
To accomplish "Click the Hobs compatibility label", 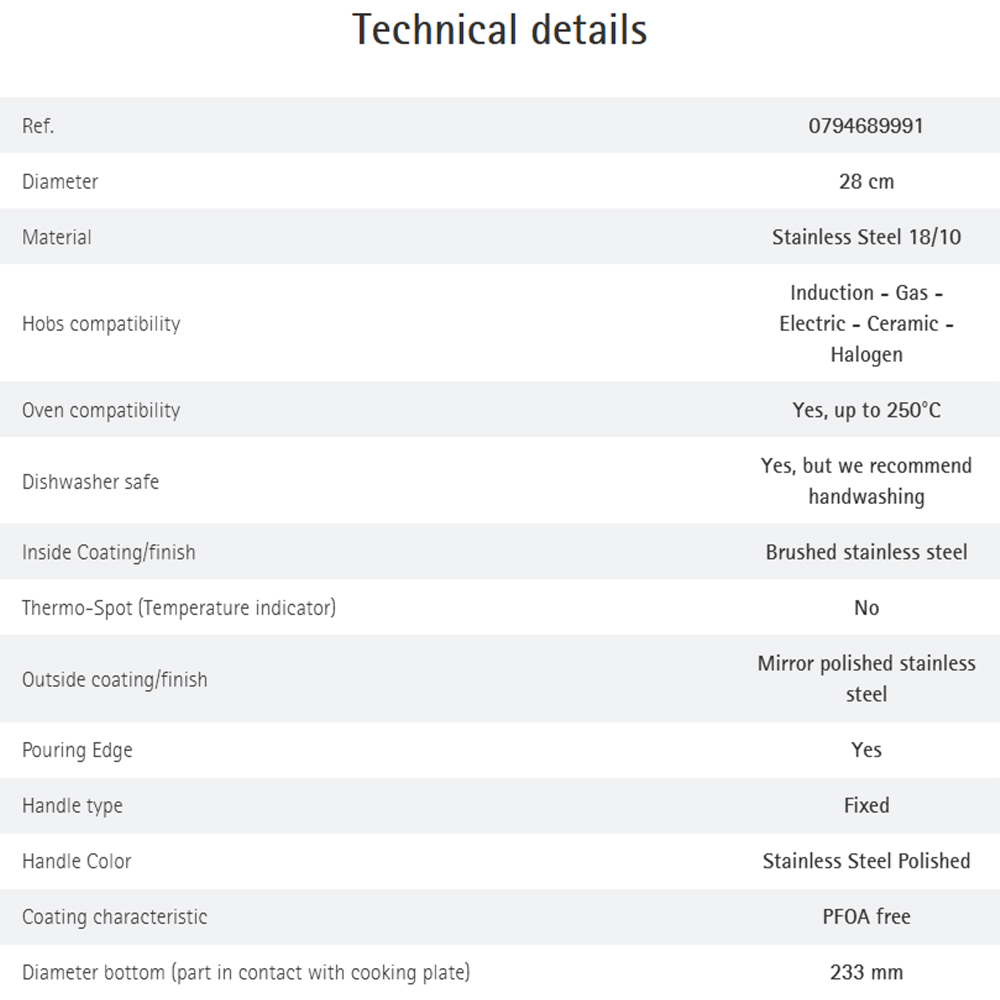I will pyautogui.click(x=101, y=324).
